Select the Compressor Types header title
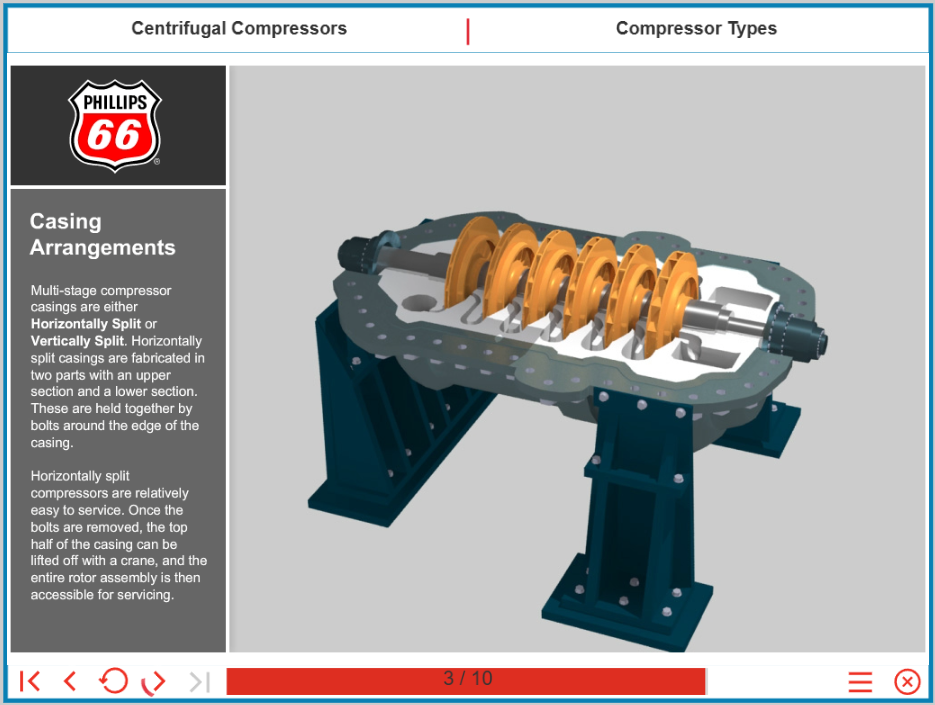This screenshot has width=935, height=705. pyautogui.click(x=696, y=29)
